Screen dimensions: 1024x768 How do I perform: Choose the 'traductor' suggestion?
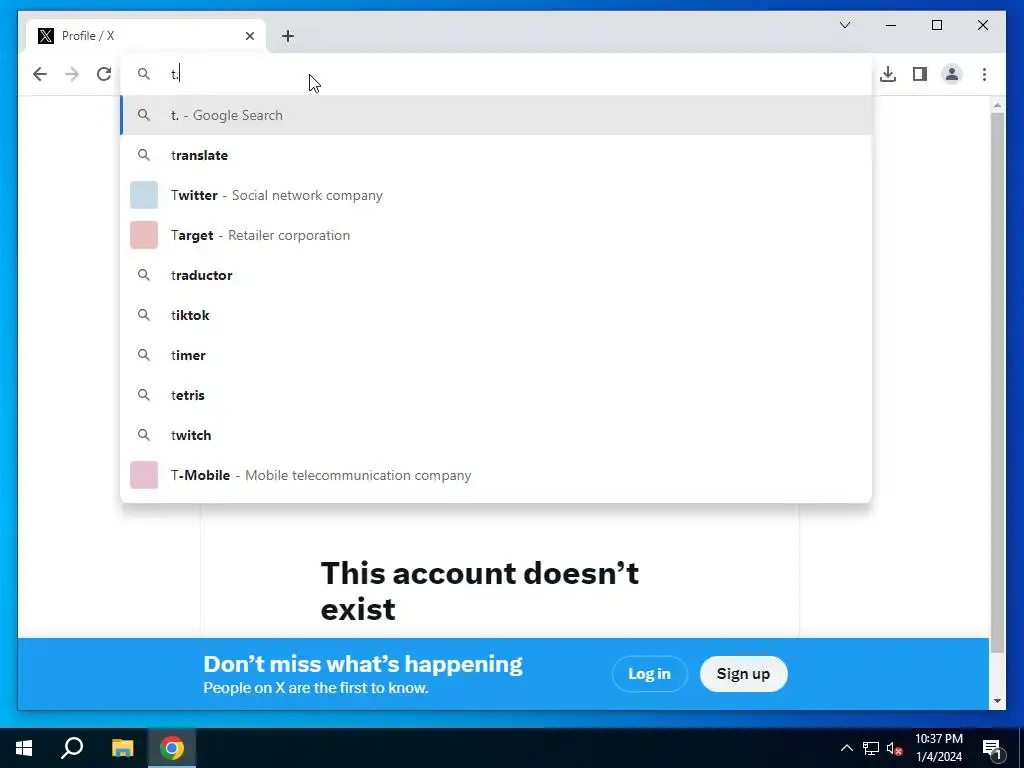point(496,275)
